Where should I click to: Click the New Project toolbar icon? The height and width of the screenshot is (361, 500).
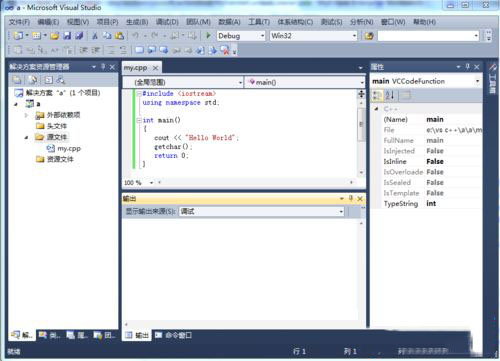point(18,36)
